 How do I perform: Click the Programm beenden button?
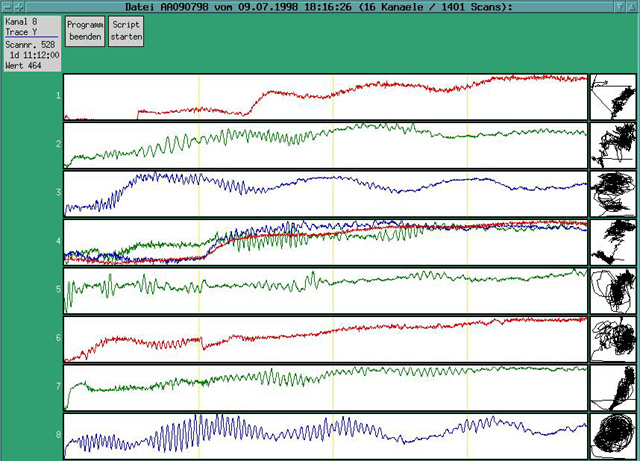tap(85, 31)
